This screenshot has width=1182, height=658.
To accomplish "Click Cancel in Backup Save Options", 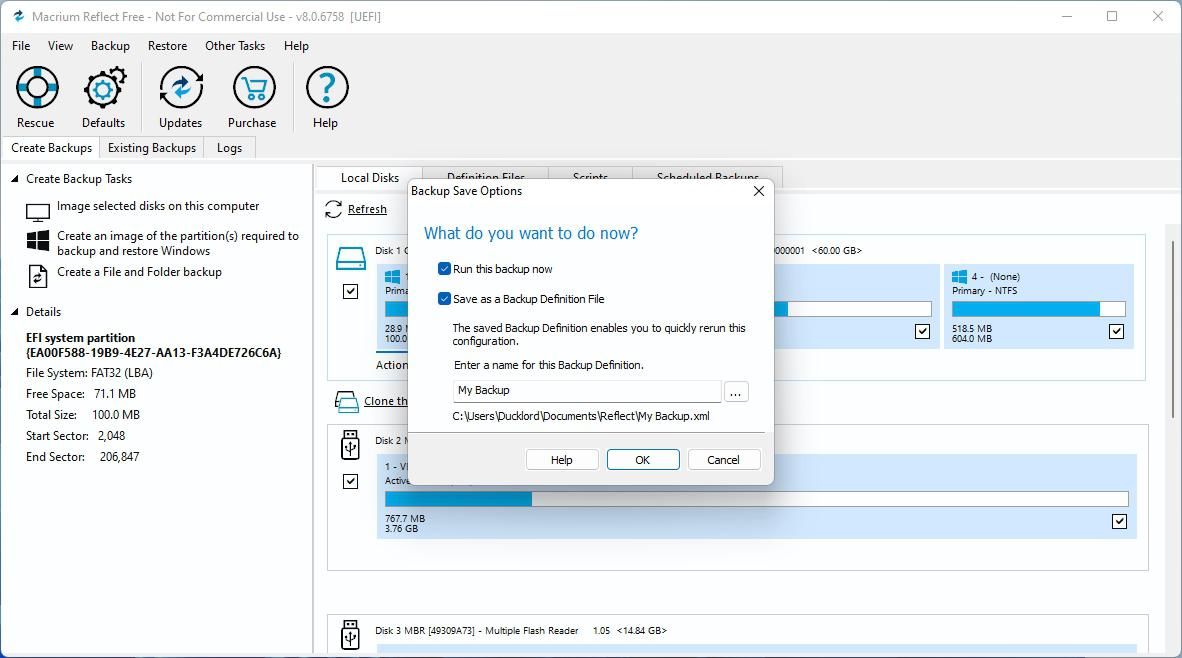I will click(724, 460).
